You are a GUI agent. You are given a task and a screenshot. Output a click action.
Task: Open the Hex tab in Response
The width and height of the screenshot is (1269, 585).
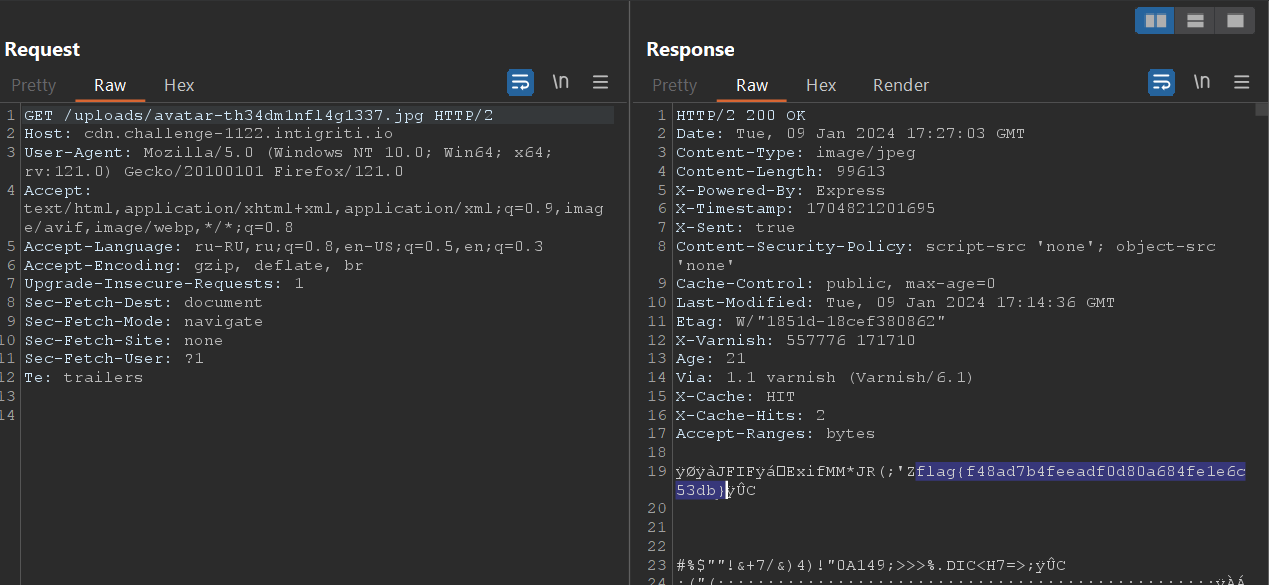(821, 85)
